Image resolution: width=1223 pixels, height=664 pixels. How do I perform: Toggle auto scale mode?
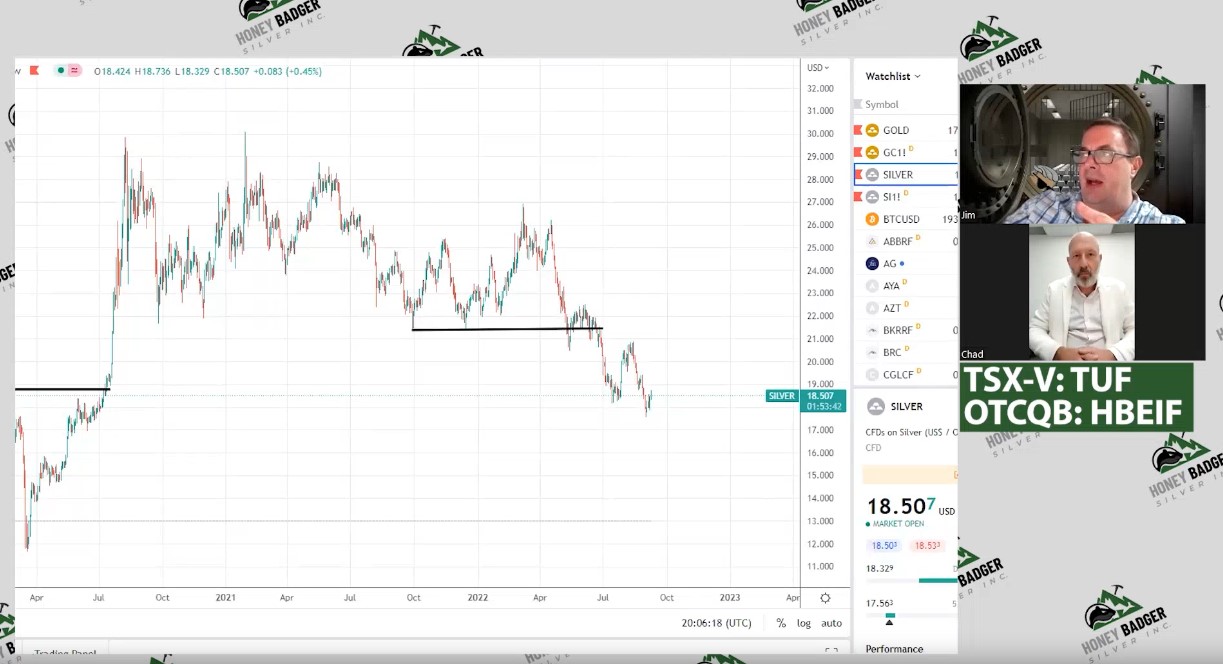(831, 623)
